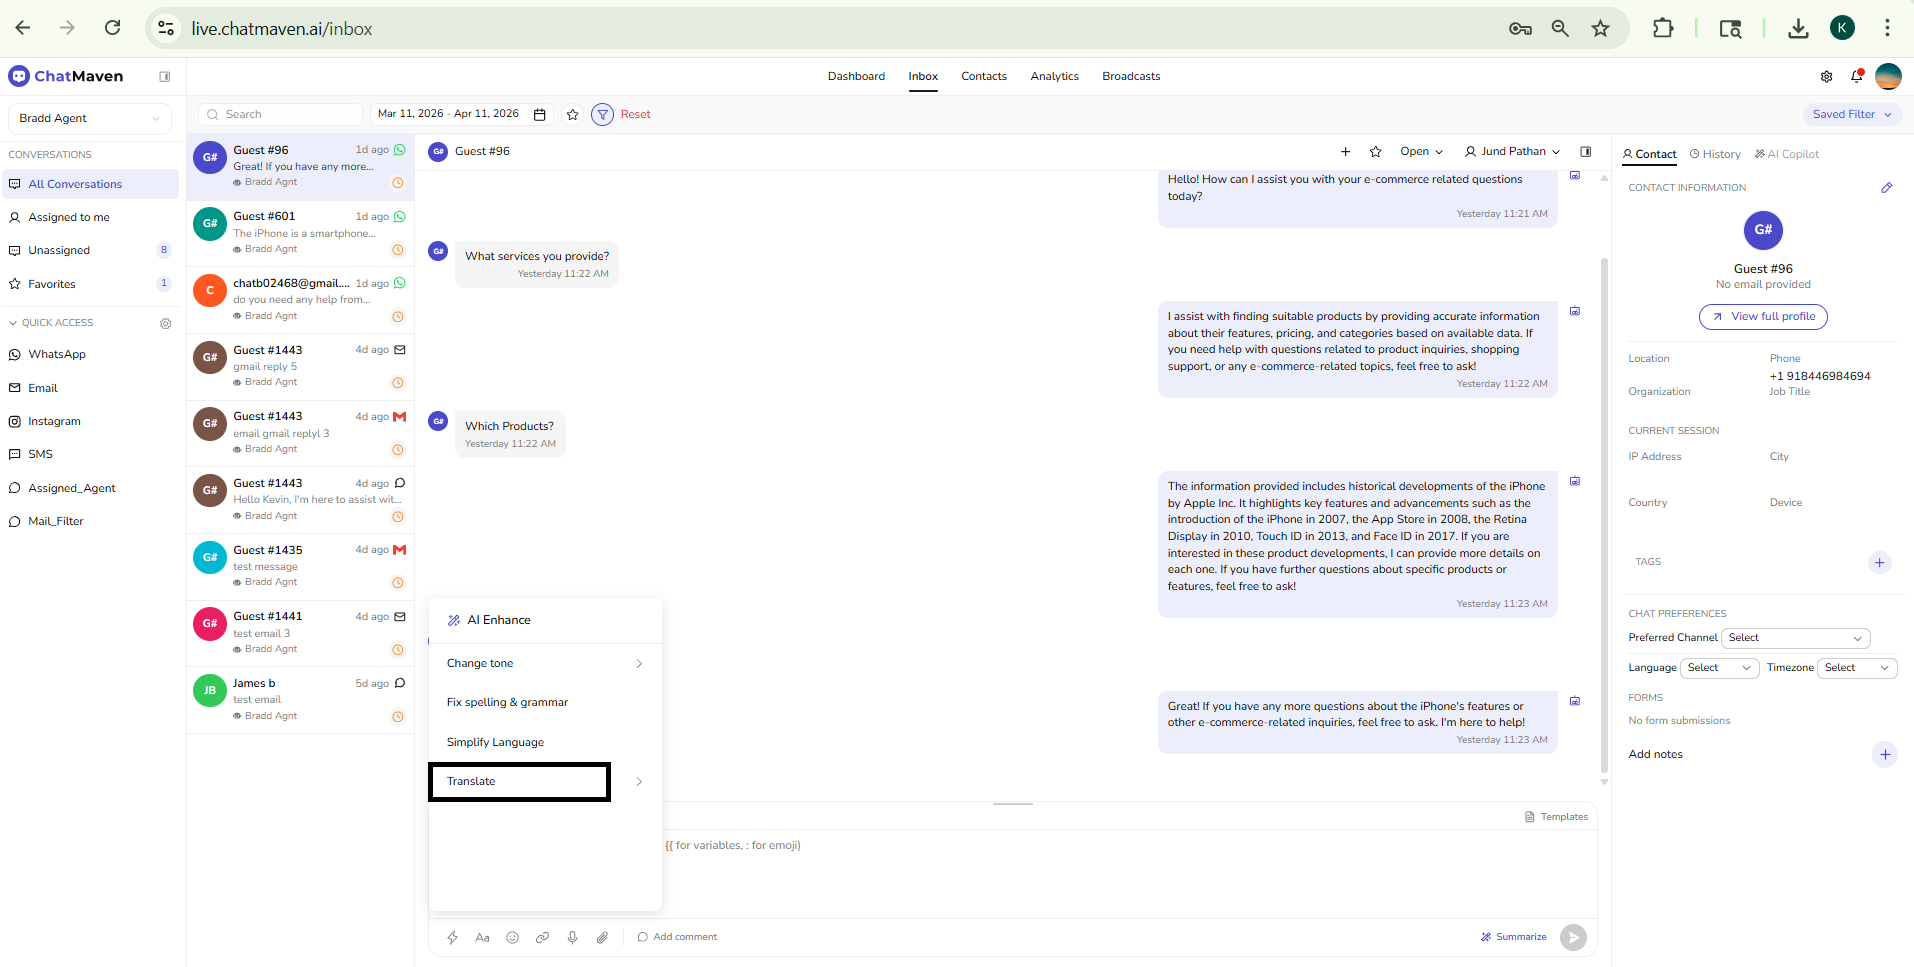This screenshot has width=1914, height=967.
Task: Expand the Saved Filter dropdown
Action: coord(1851,114)
